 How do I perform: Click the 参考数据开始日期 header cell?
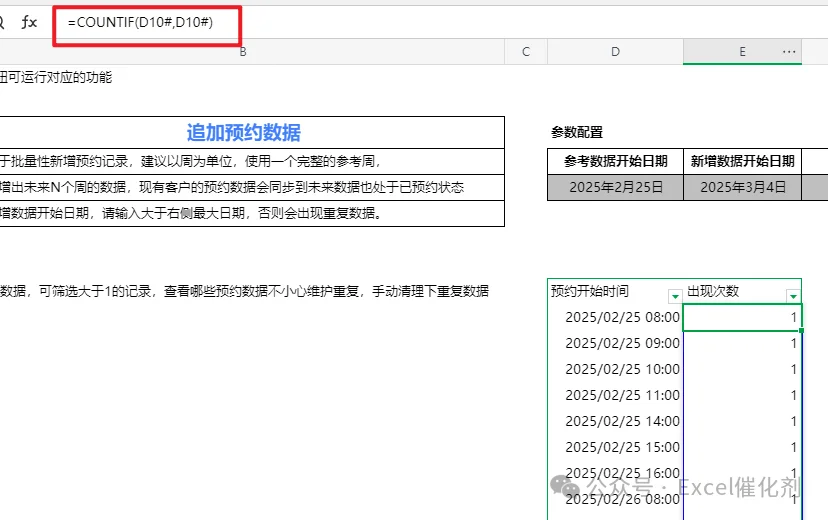click(616, 162)
